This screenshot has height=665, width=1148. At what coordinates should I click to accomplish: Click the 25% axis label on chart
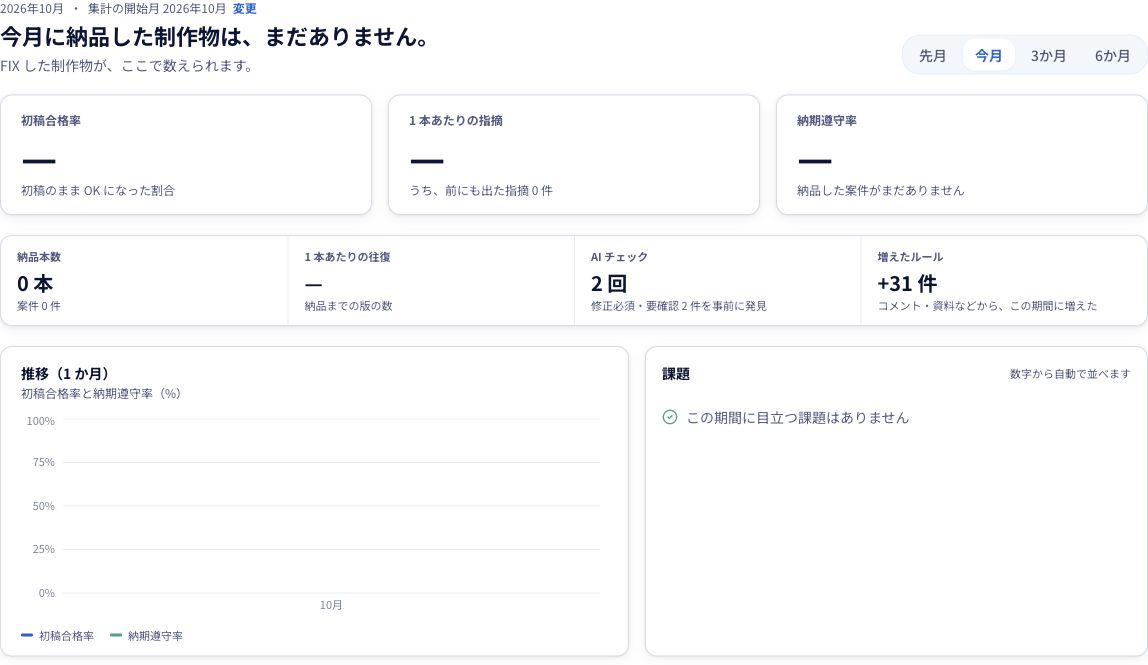point(43,549)
